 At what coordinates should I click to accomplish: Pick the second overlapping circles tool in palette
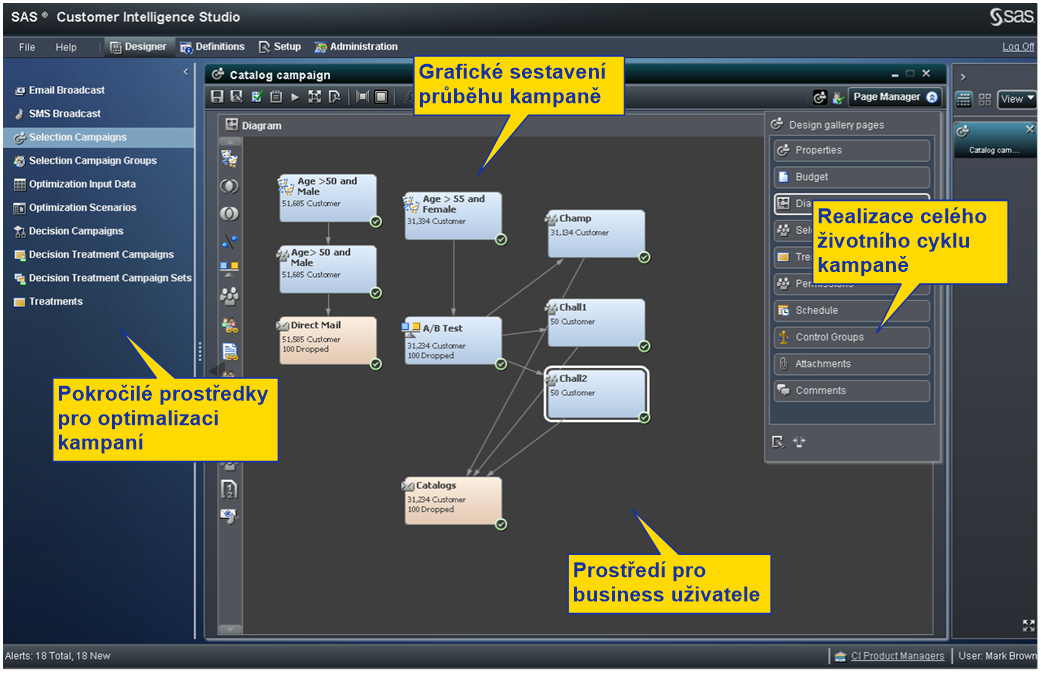[230, 214]
